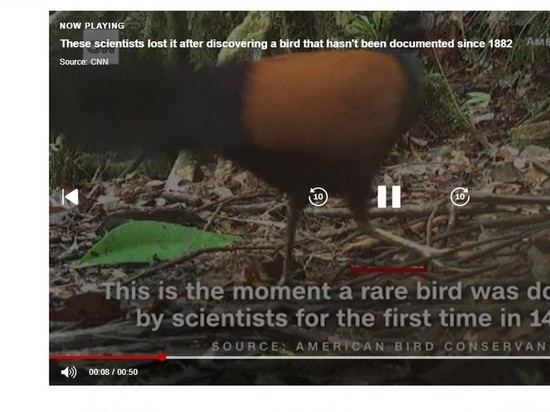The height and width of the screenshot is (412, 550).
Task: Go to the previous video
Action: [x=70, y=197]
